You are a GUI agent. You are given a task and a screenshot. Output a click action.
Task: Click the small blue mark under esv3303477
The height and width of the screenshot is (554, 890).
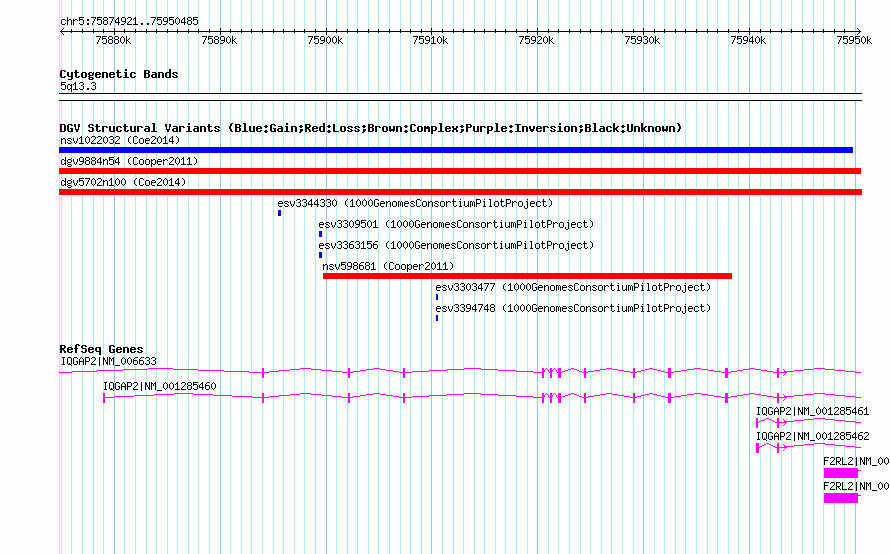[x=436, y=297]
